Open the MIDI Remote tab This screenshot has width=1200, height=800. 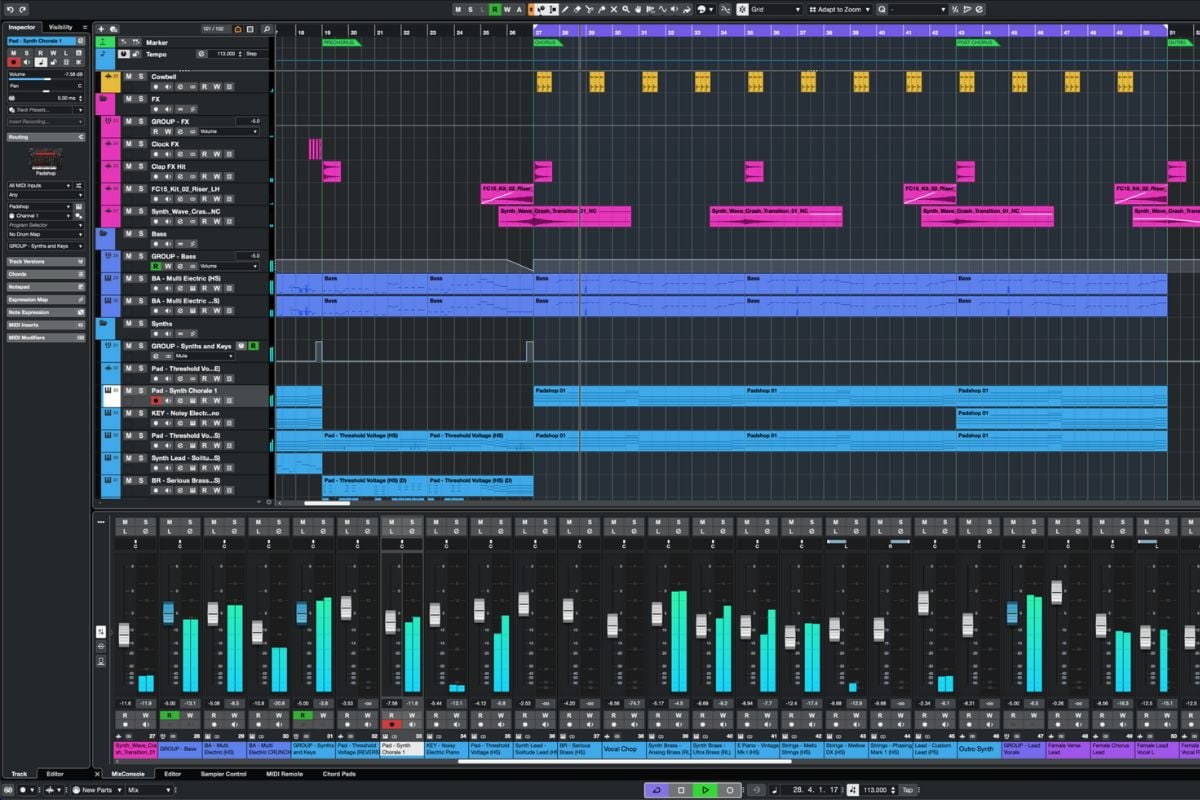tap(284, 773)
